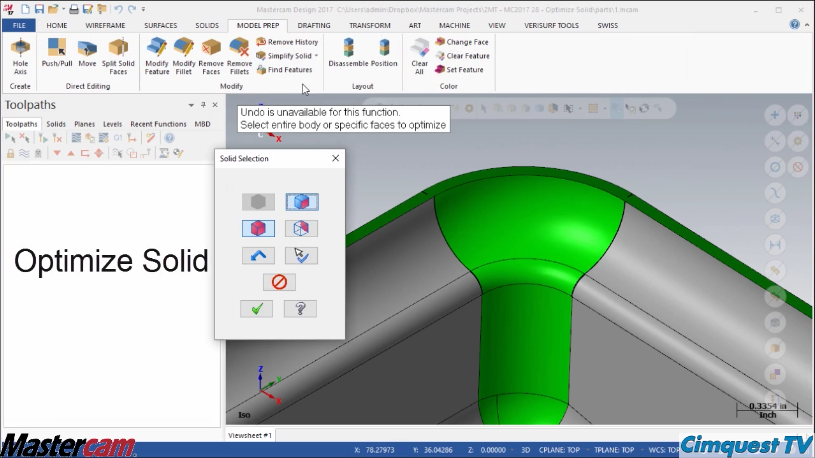Toggle the Face selection button in Solid Selection

tap(302, 202)
